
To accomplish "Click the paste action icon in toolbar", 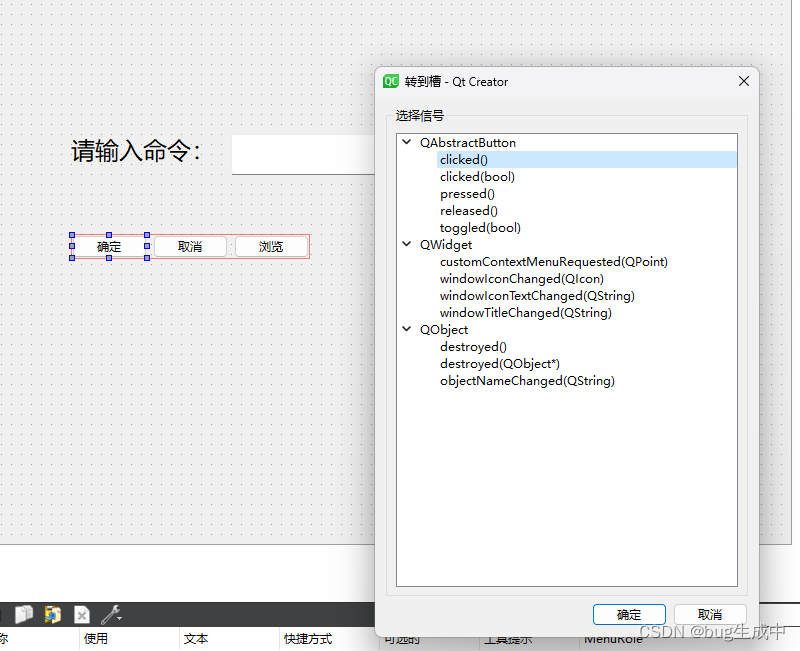I will point(53,614).
